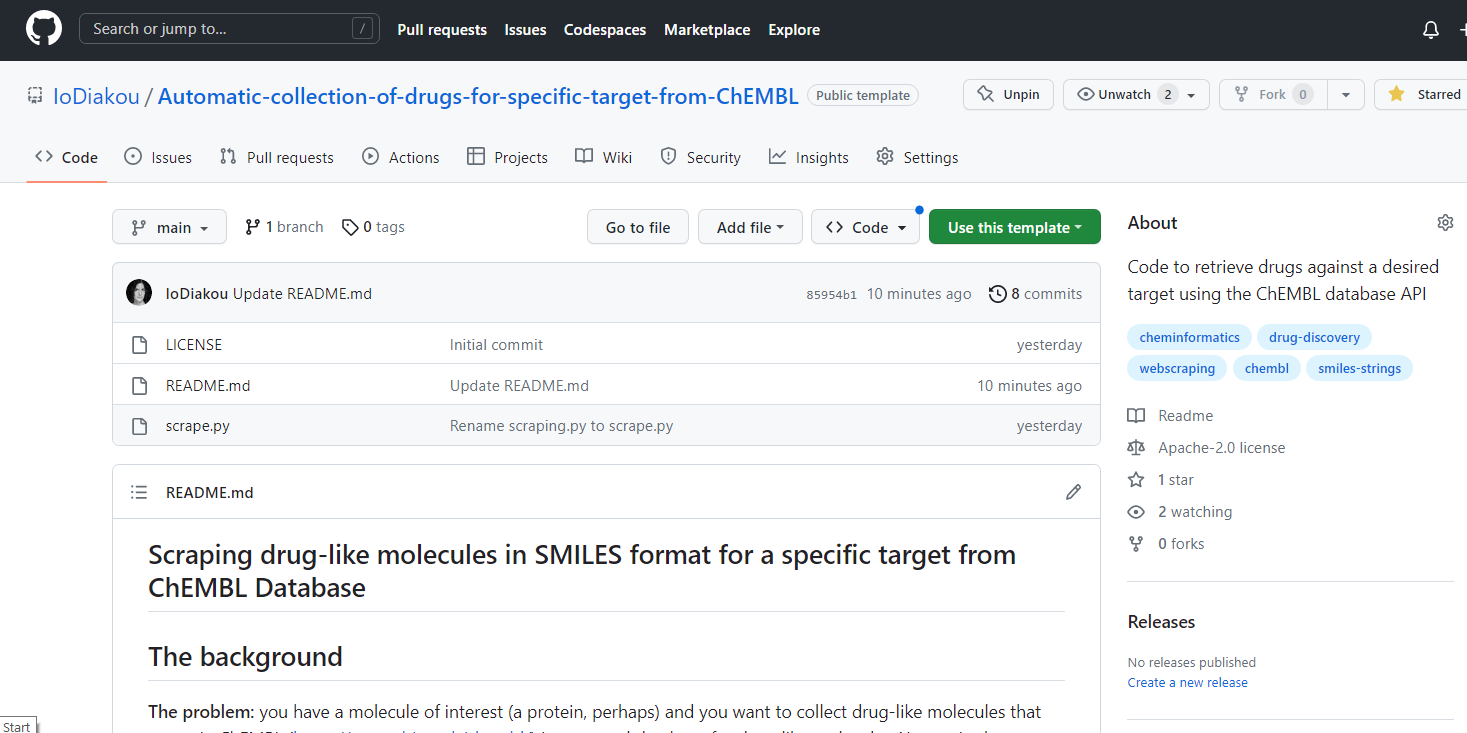Viewport: 1467px width, 733px height.
Task: Click the README table of contents icon
Action: click(x=140, y=492)
